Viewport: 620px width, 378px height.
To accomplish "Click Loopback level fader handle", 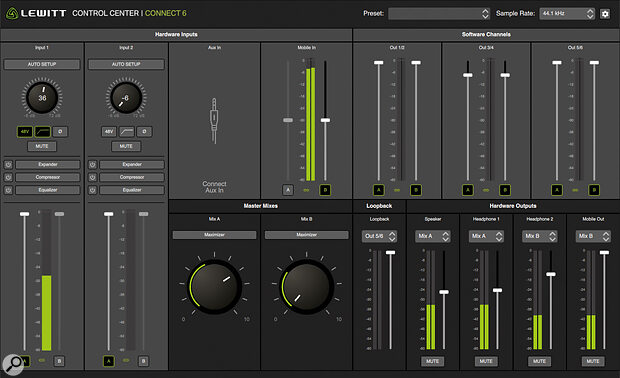I will 390,252.
